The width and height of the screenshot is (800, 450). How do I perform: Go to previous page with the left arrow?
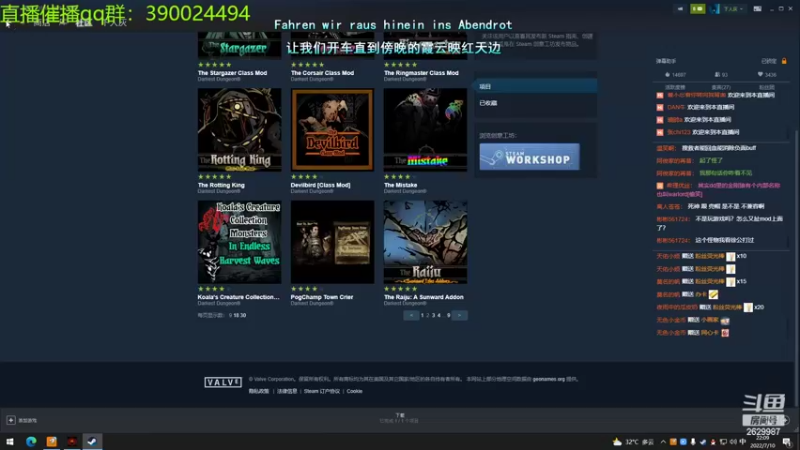coord(411,315)
